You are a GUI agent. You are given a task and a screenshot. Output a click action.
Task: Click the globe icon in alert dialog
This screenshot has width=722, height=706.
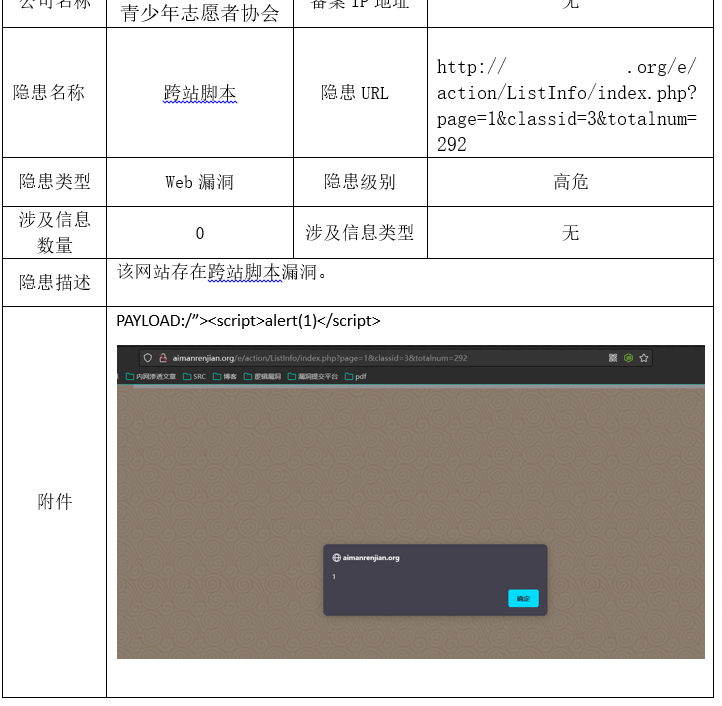(x=337, y=558)
